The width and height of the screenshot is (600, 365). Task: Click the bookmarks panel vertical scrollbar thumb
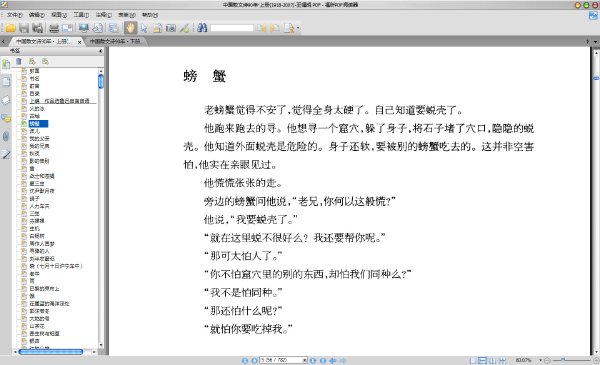(101, 81)
